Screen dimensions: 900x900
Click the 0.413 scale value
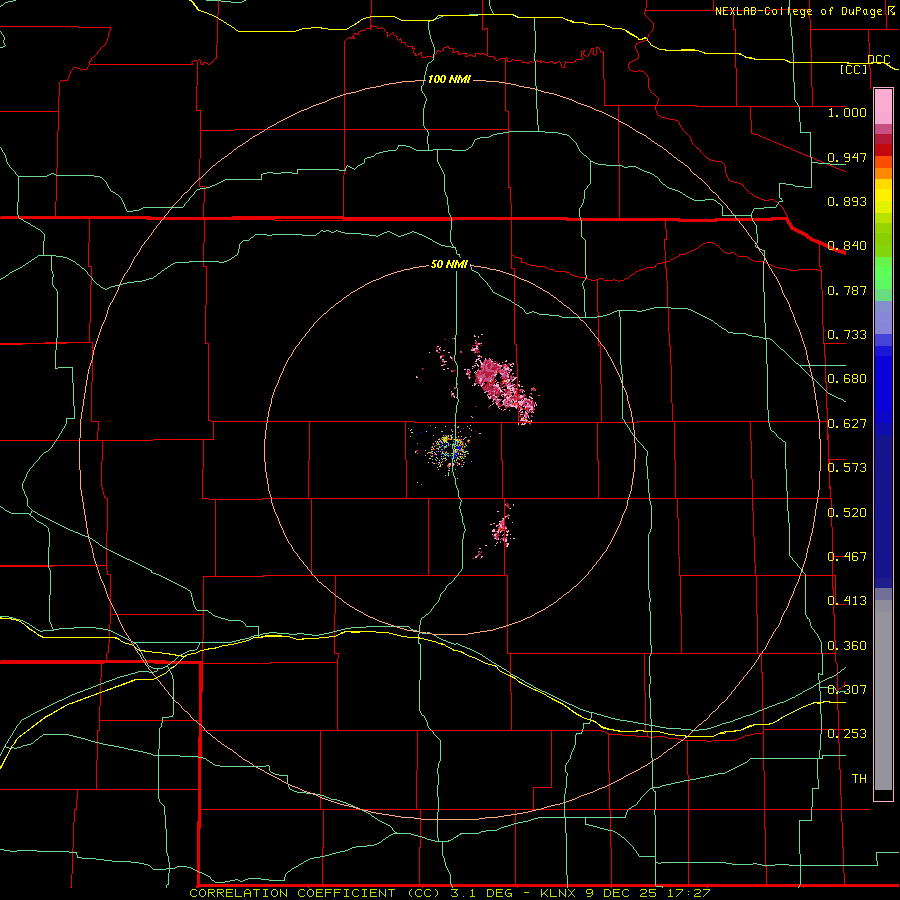coord(847,601)
